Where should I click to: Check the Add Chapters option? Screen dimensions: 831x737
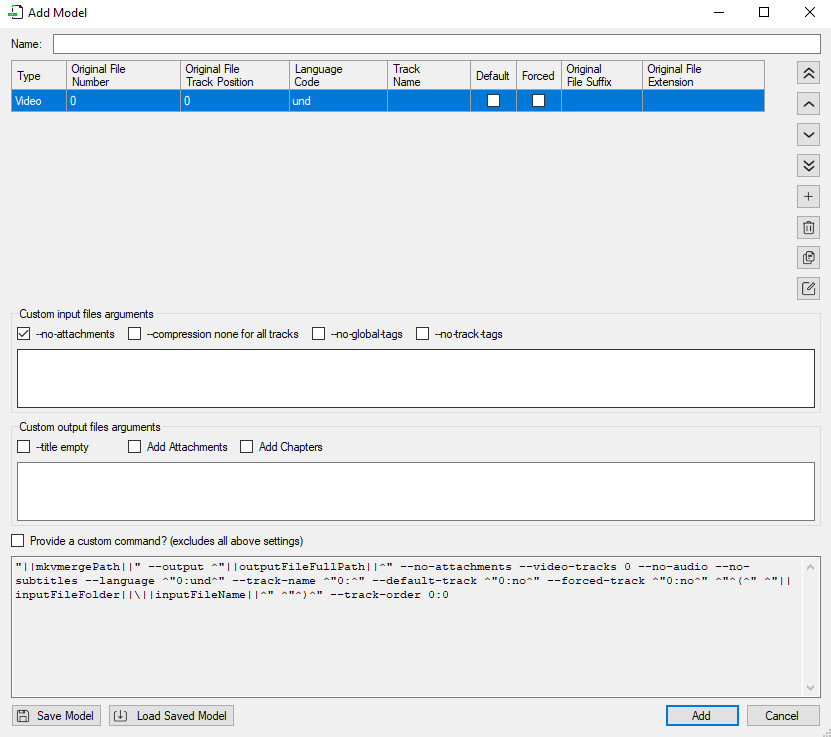point(246,447)
